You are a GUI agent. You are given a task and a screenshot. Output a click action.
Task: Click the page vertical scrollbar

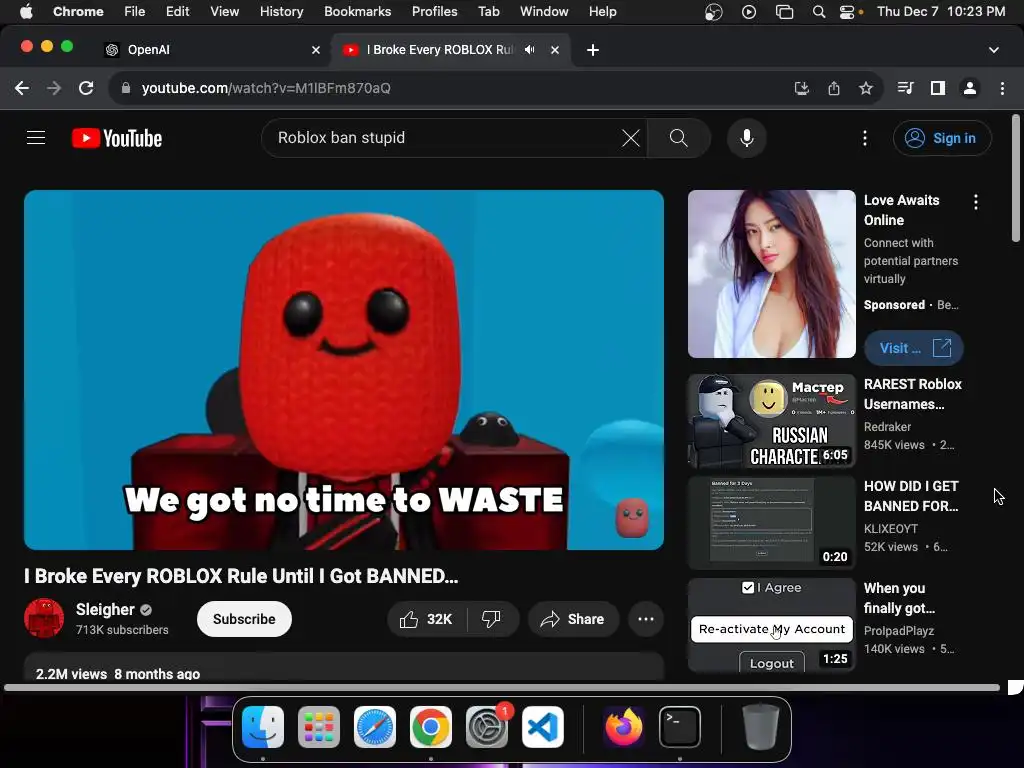point(1016,180)
